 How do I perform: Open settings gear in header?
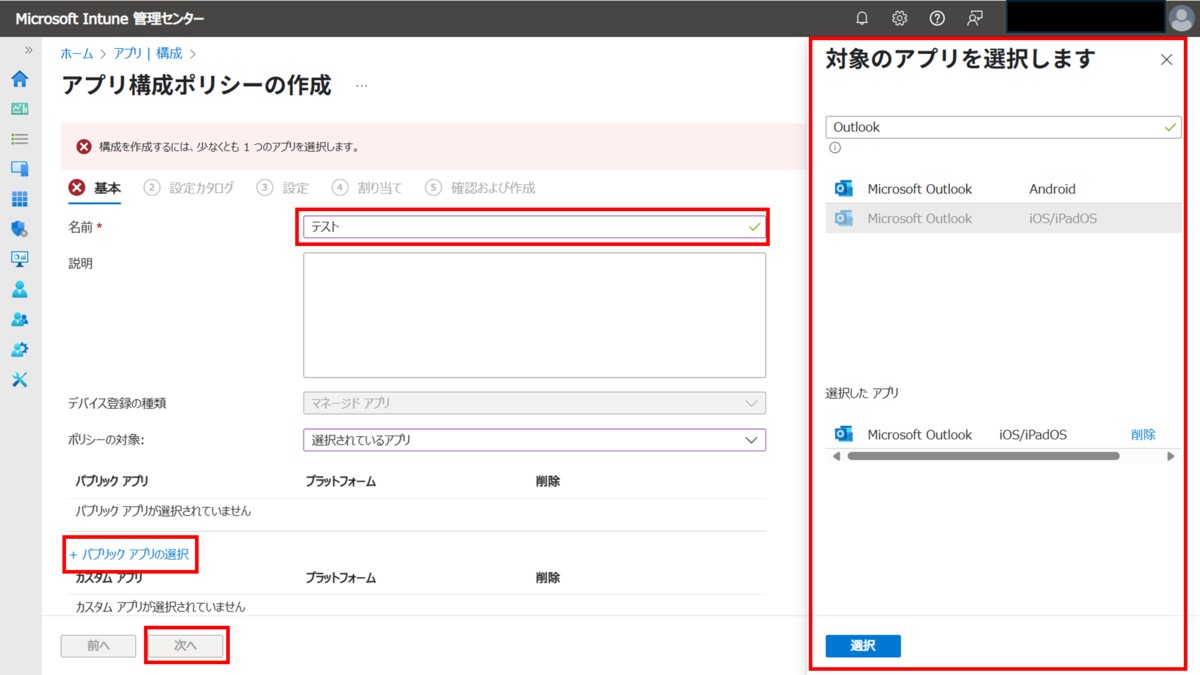pos(899,18)
